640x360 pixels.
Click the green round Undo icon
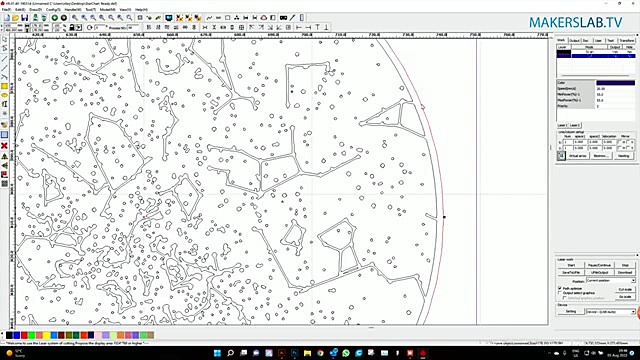[x=55, y=18]
